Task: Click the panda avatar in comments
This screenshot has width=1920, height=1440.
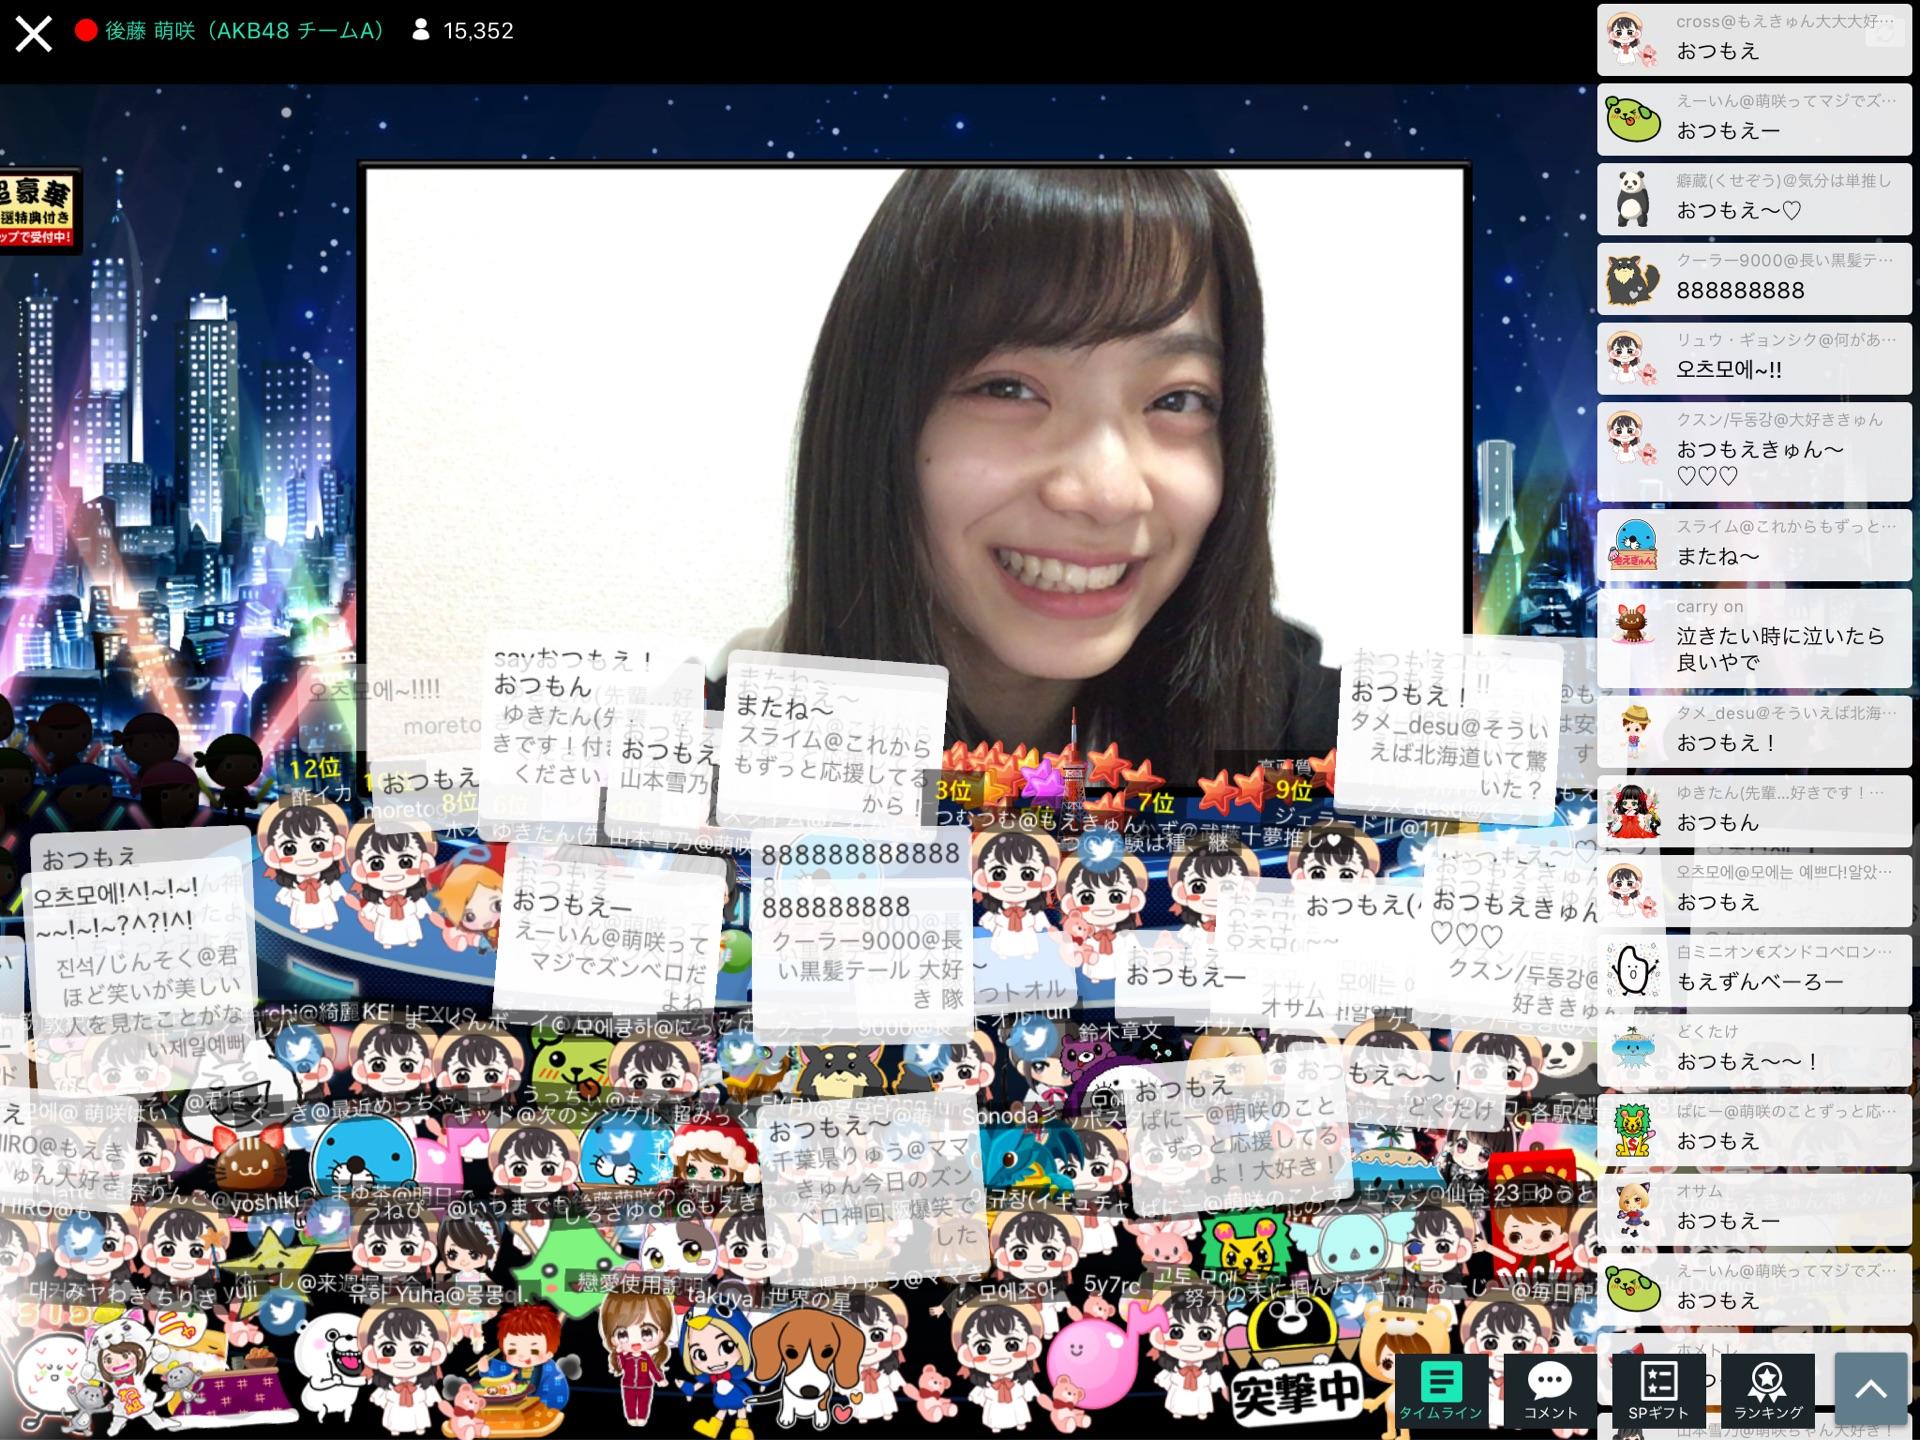Action: 1633,197
